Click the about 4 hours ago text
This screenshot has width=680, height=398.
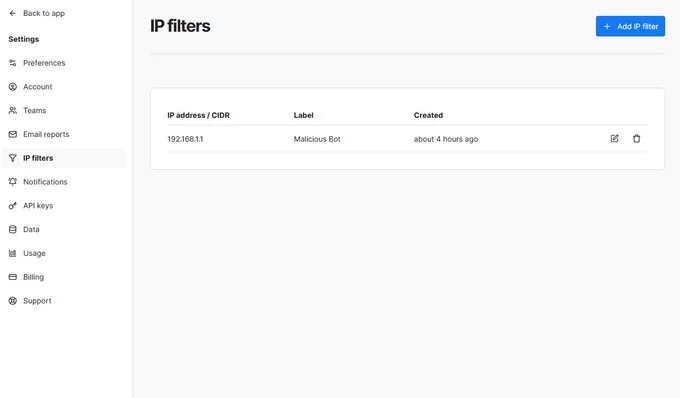pos(446,139)
